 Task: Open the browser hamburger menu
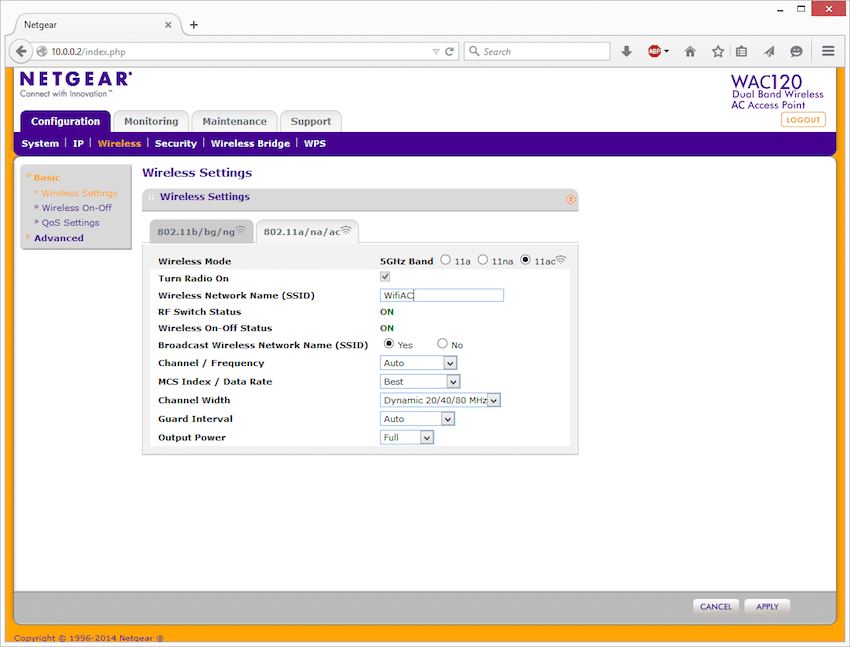pos(828,51)
